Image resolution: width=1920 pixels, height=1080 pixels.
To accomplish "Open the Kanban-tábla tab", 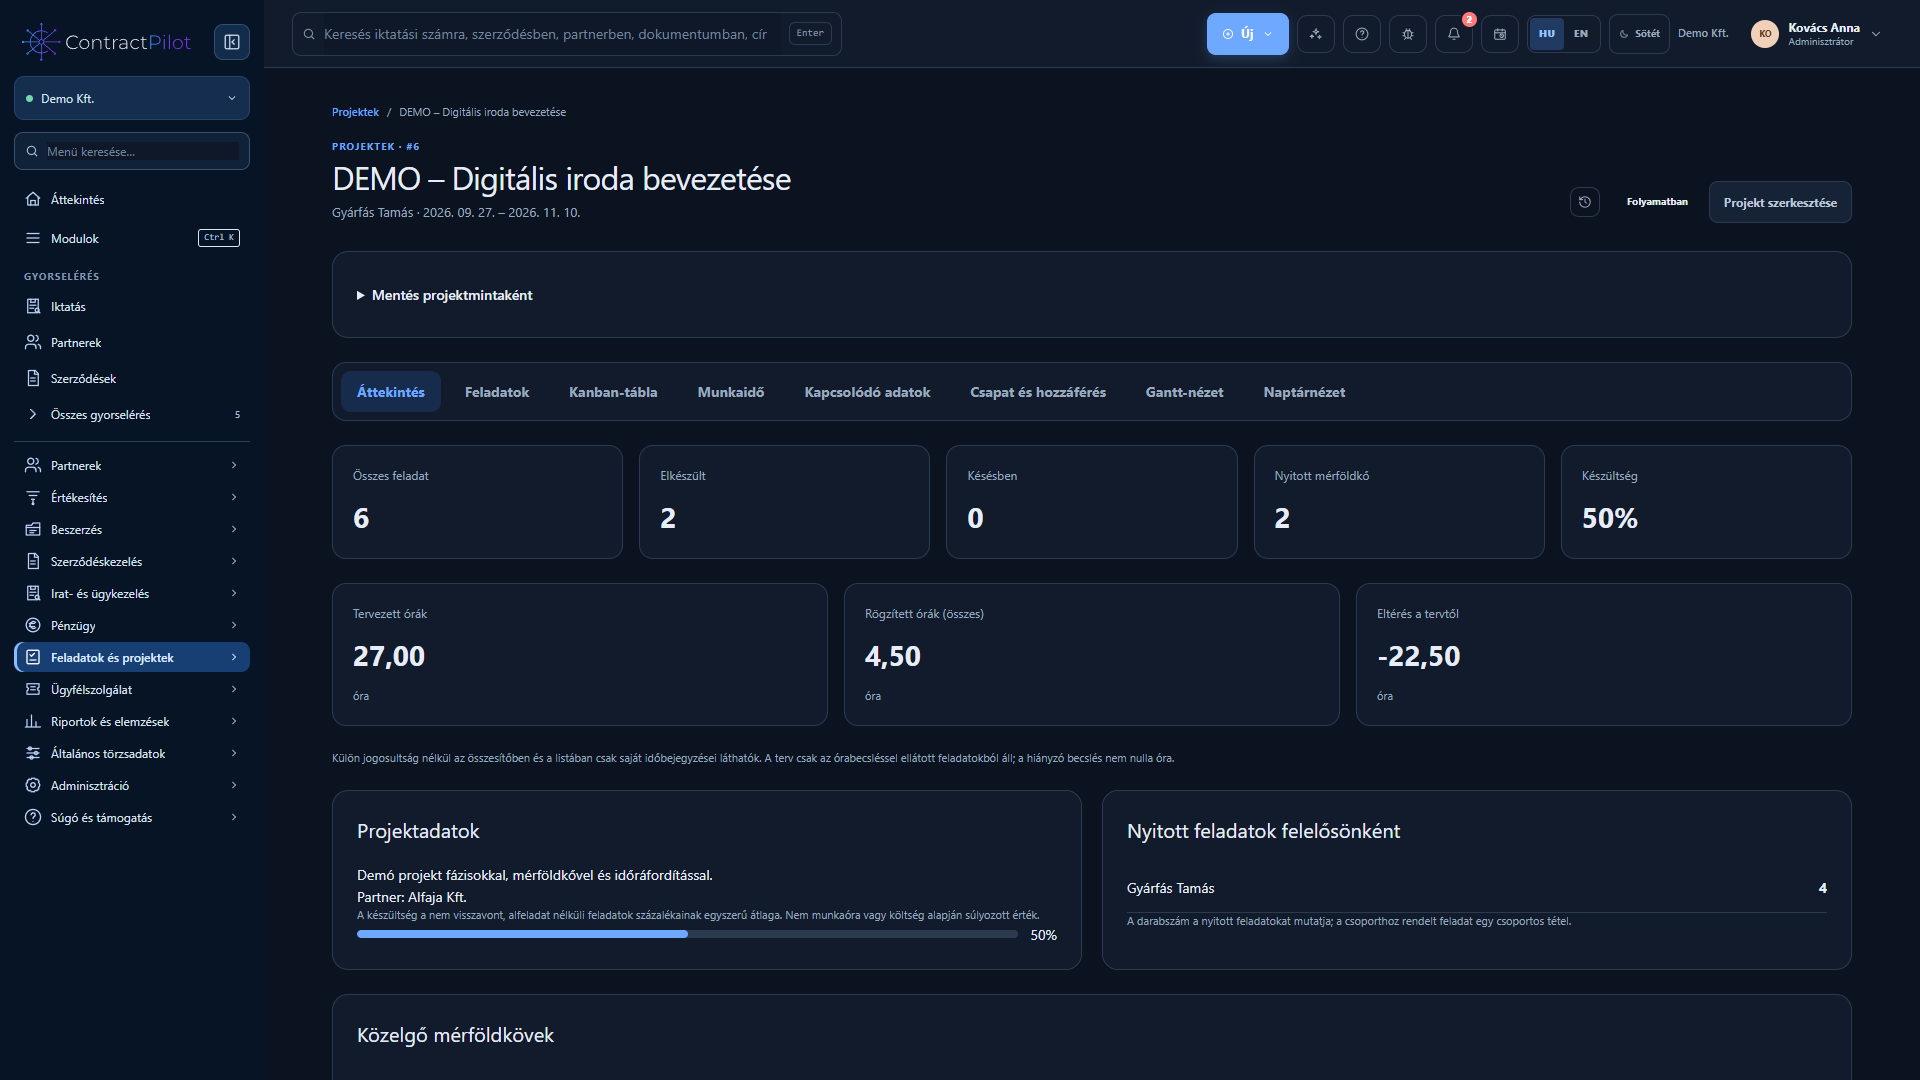I will 613,392.
